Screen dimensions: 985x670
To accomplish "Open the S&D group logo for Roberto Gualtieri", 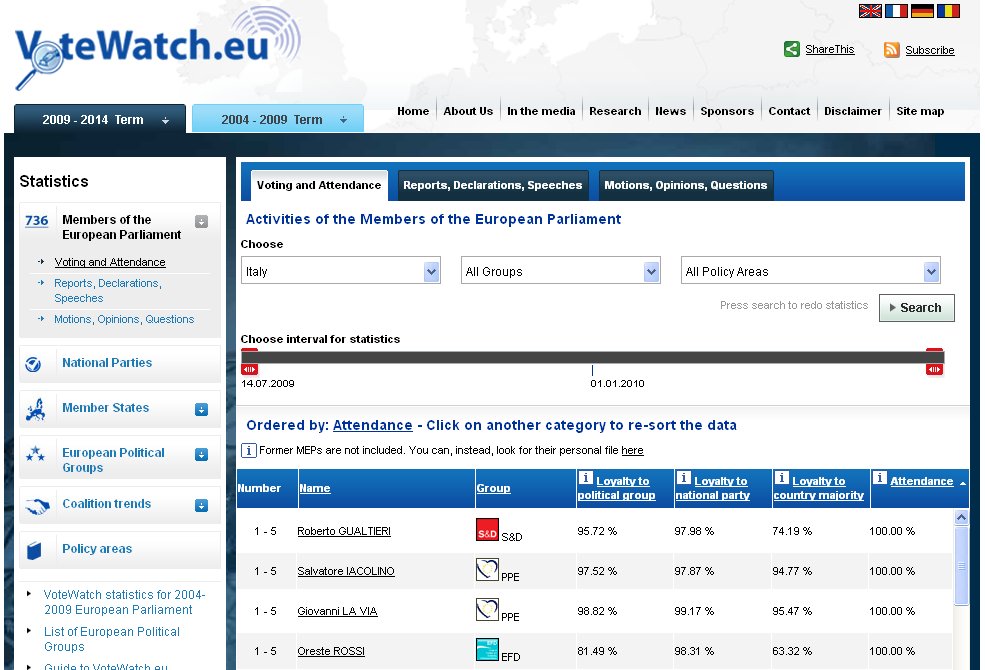I will click(x=487, y=531).
